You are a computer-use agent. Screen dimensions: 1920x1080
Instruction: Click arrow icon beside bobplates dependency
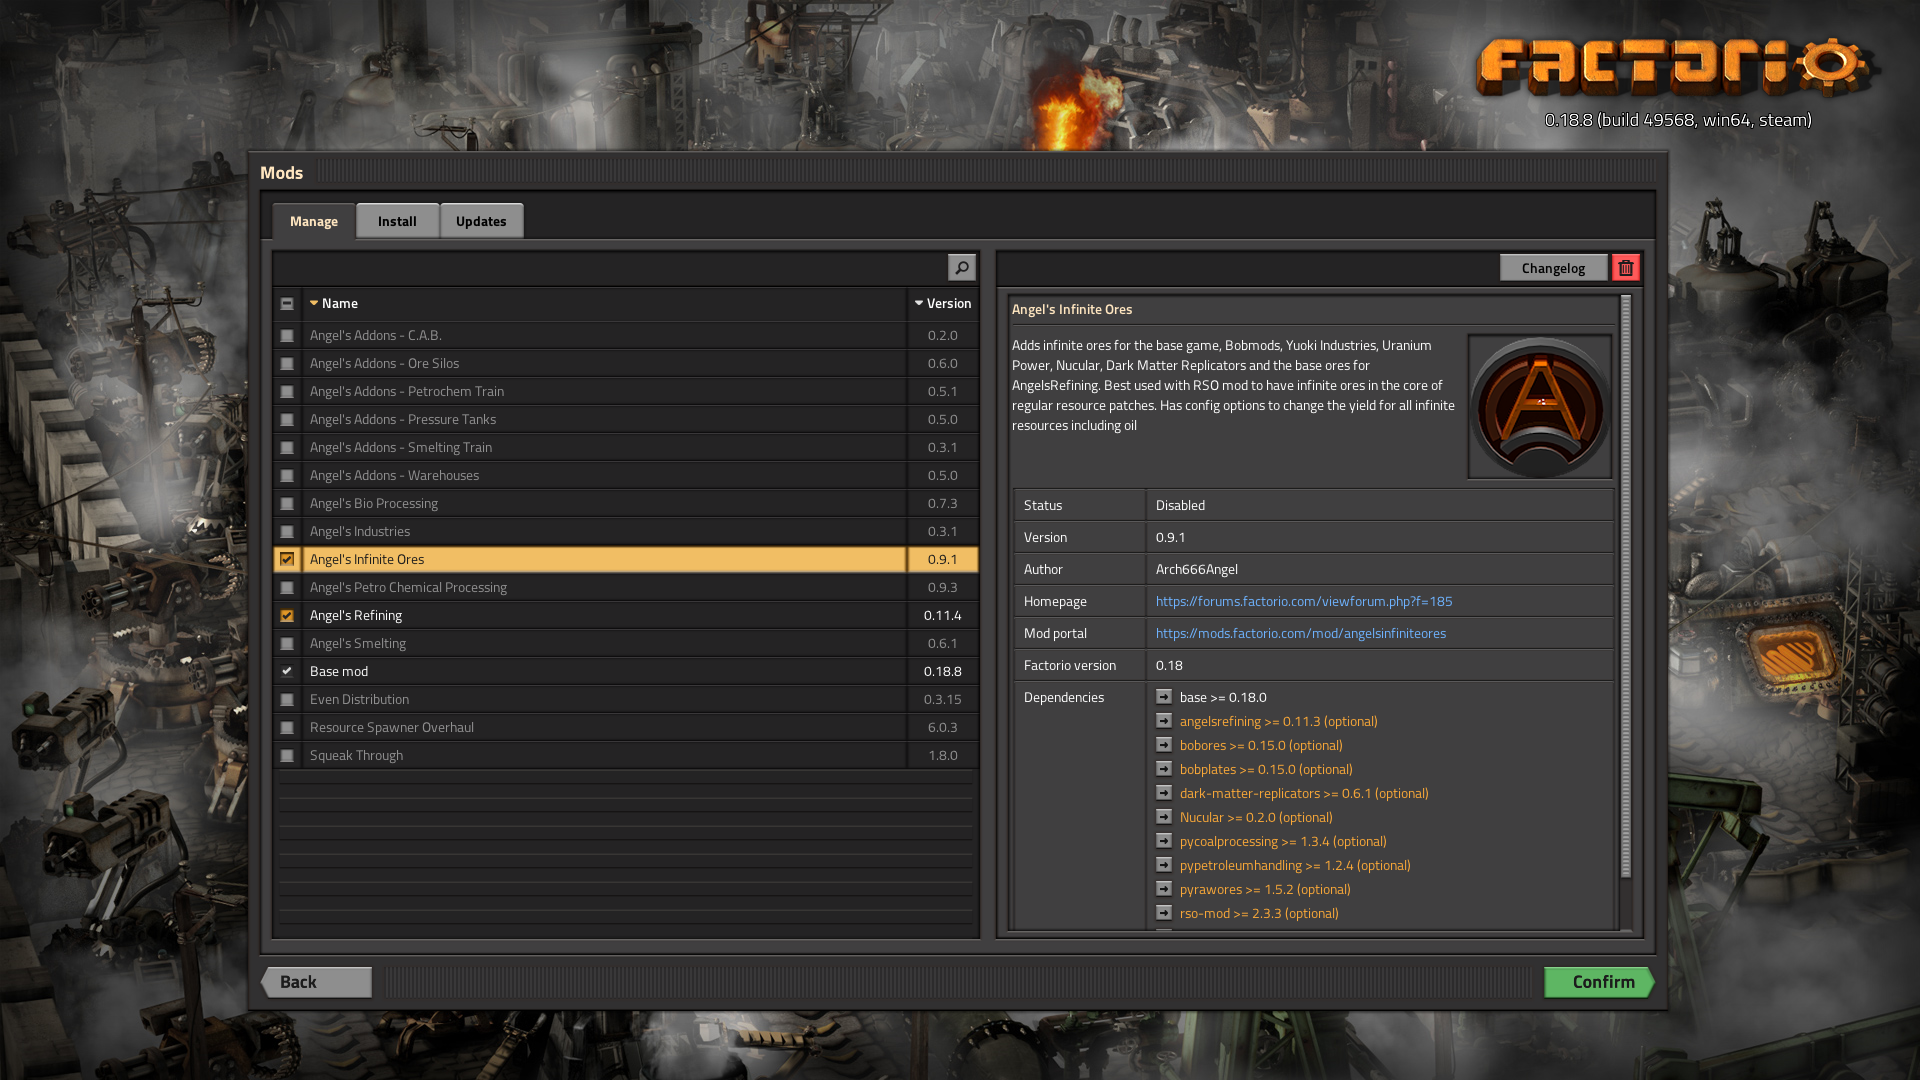click(x=1164, y=769)
